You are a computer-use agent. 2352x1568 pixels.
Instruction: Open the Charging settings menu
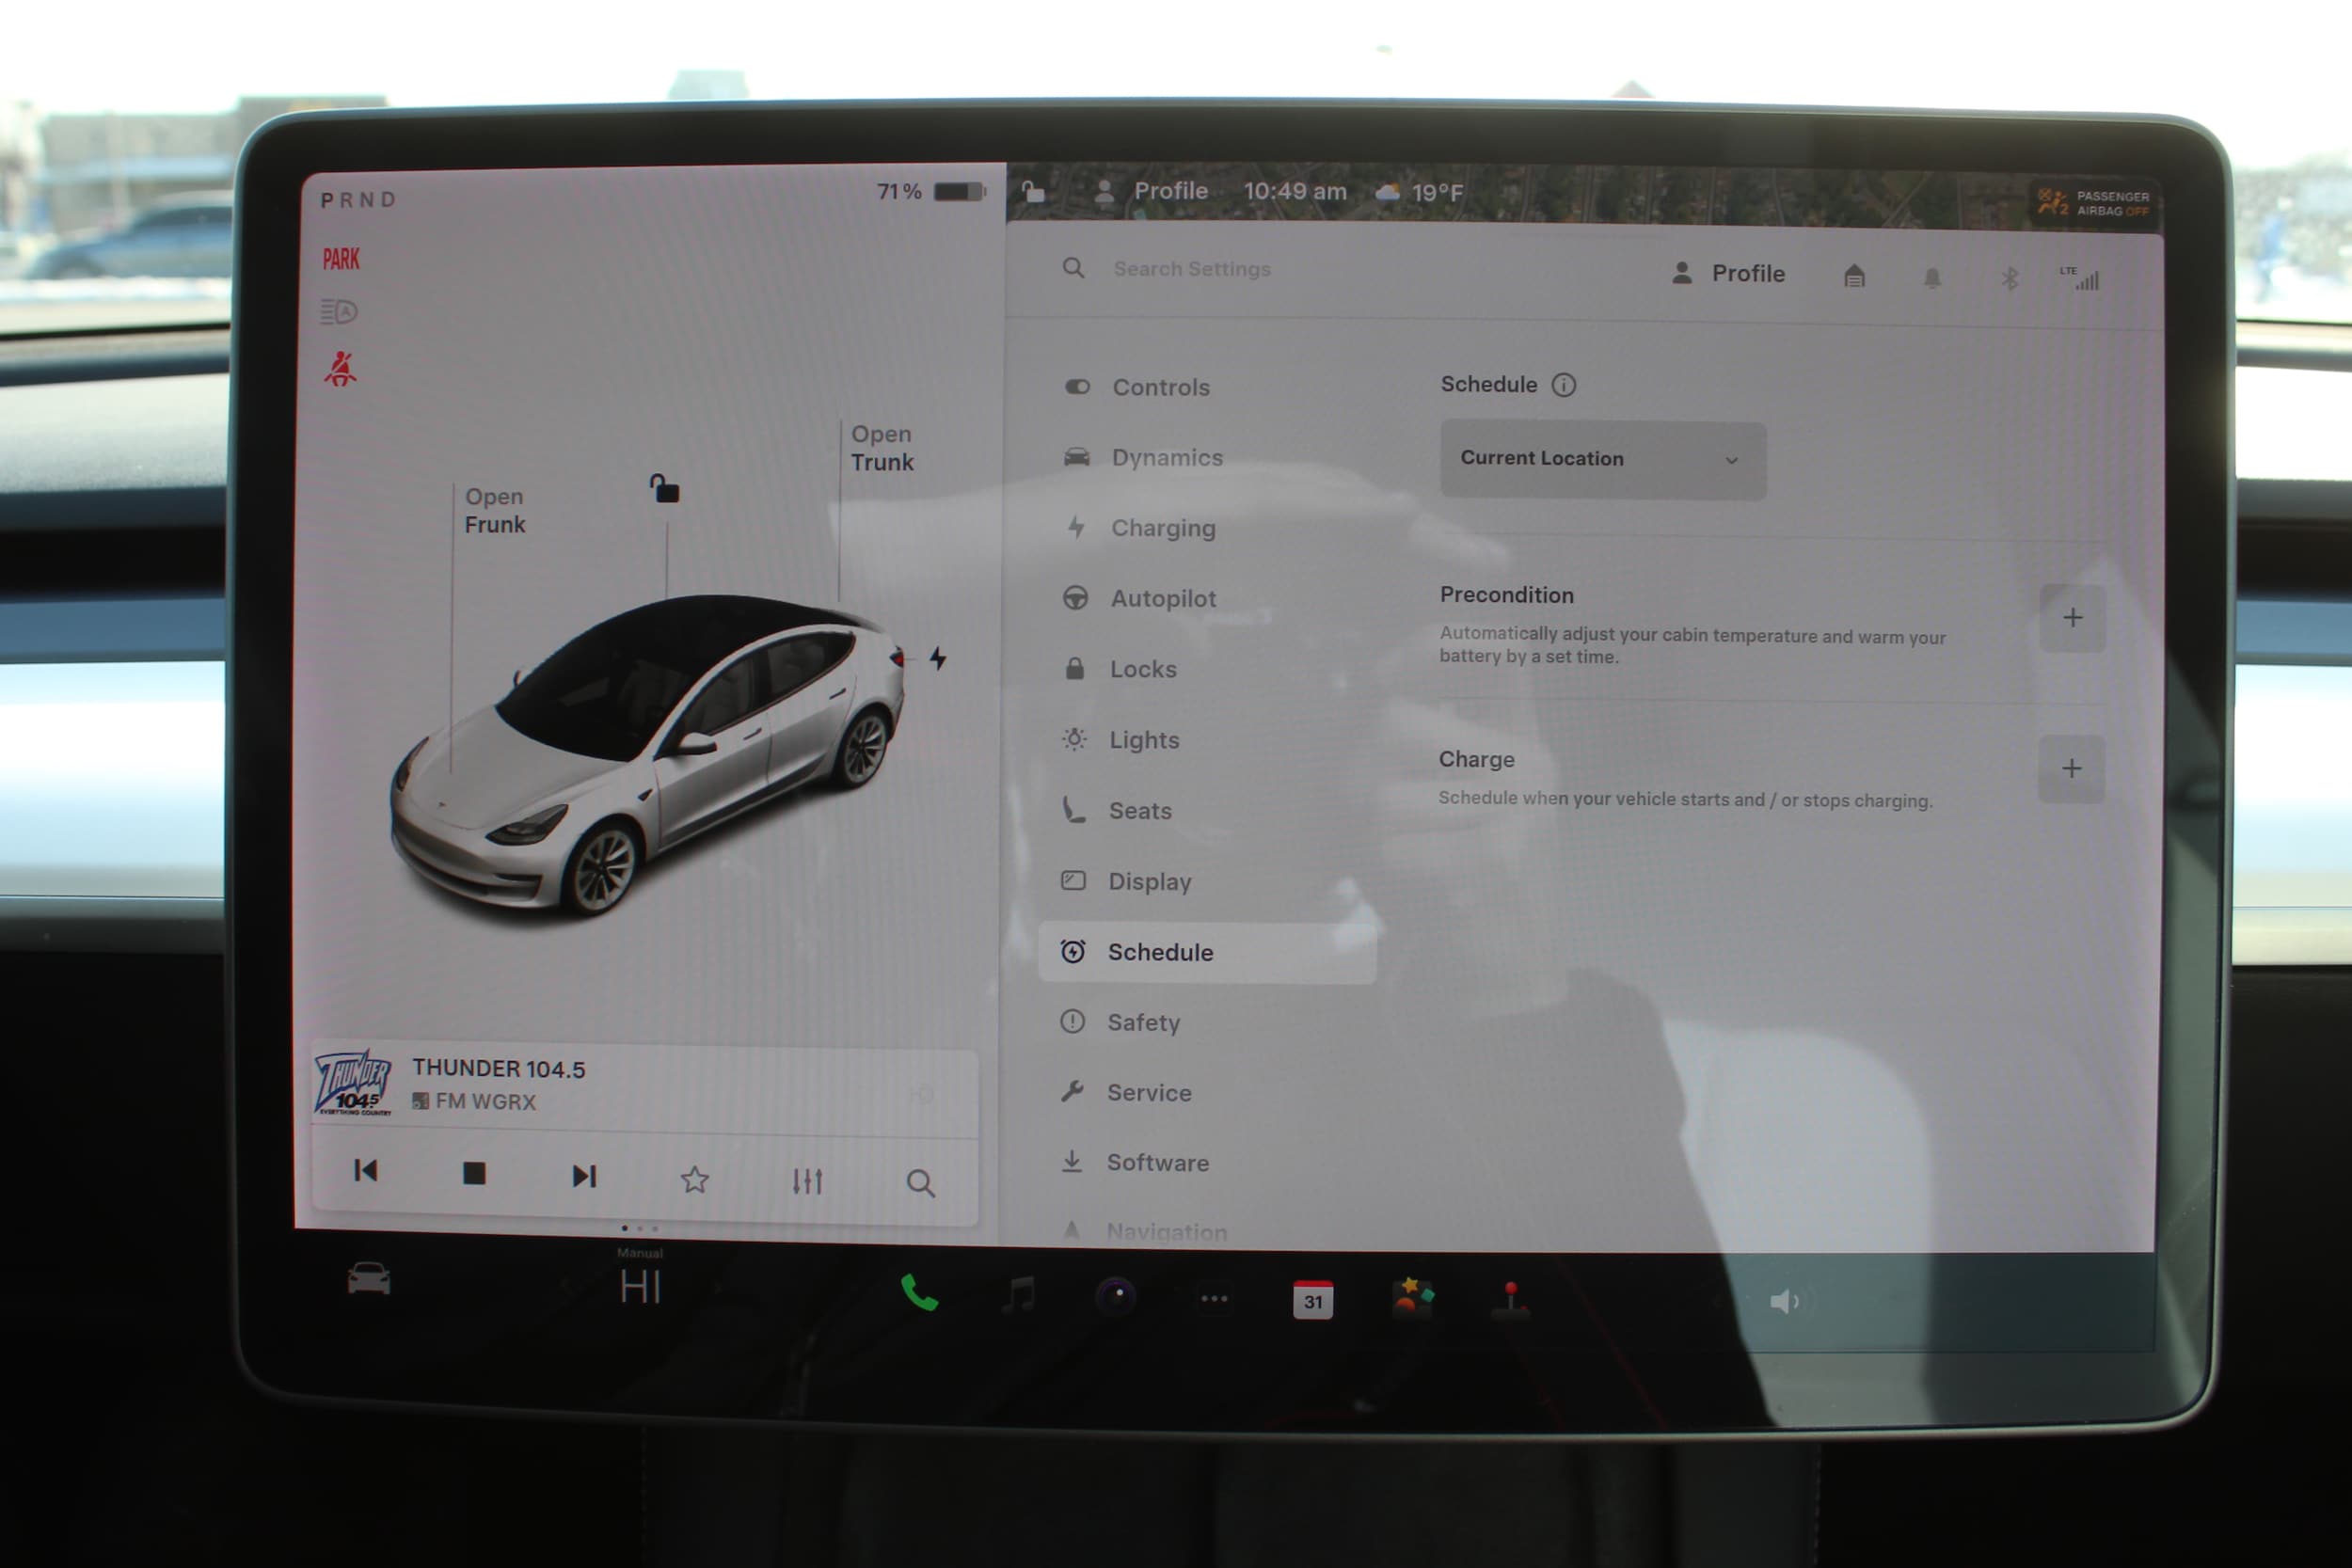tap(1162, 528)
